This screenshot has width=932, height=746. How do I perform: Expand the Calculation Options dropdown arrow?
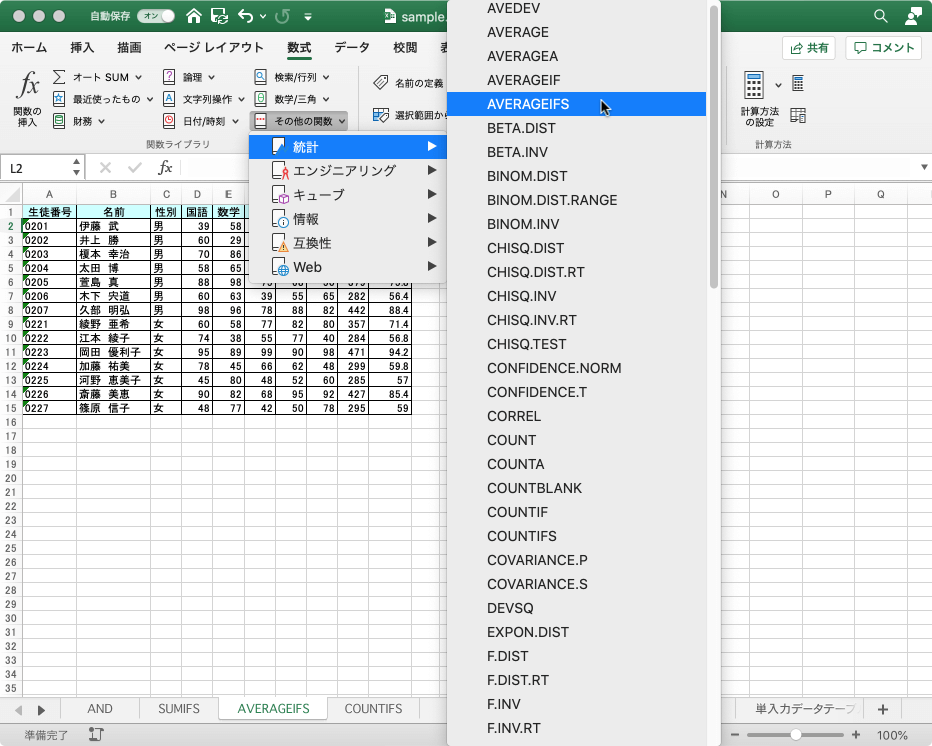point(778,85)
